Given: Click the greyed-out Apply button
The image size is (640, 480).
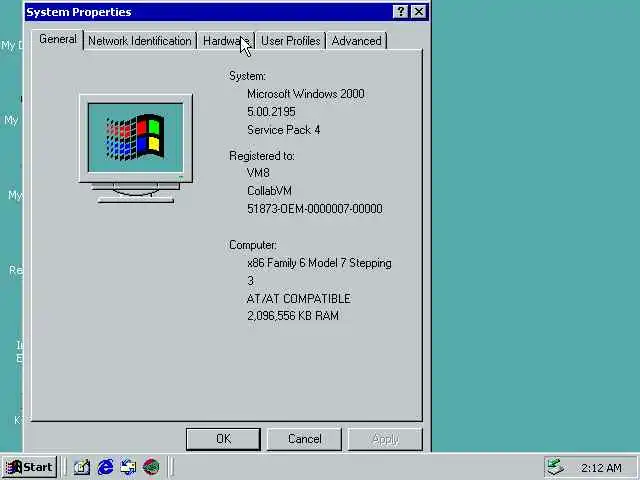Looking at the screenshot, I should click(385, 439).
